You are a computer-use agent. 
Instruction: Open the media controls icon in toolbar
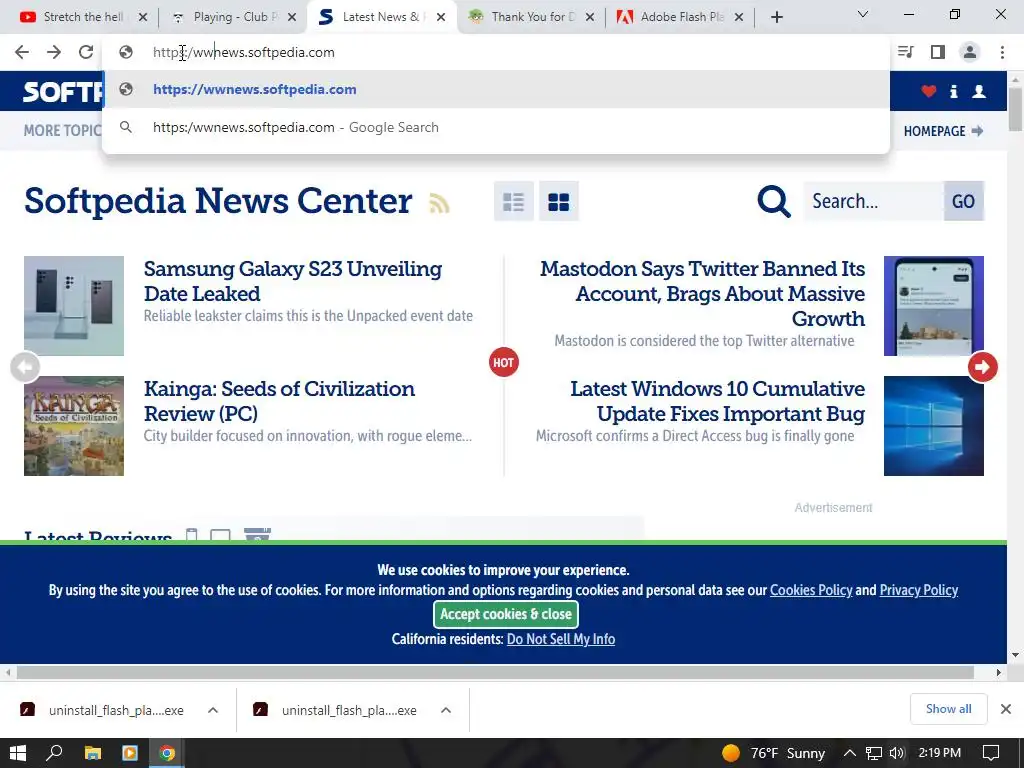click(x=906, y=52)
